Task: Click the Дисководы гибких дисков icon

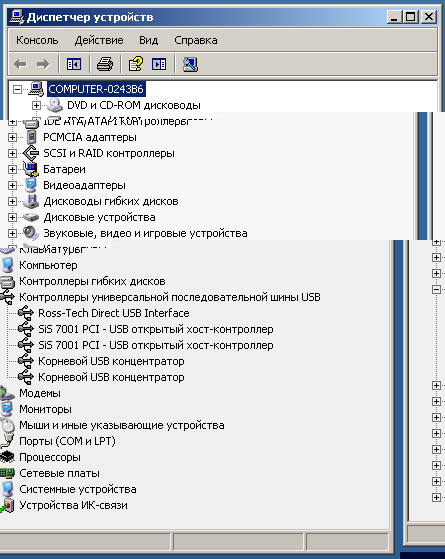Action: tap(31, 201)
